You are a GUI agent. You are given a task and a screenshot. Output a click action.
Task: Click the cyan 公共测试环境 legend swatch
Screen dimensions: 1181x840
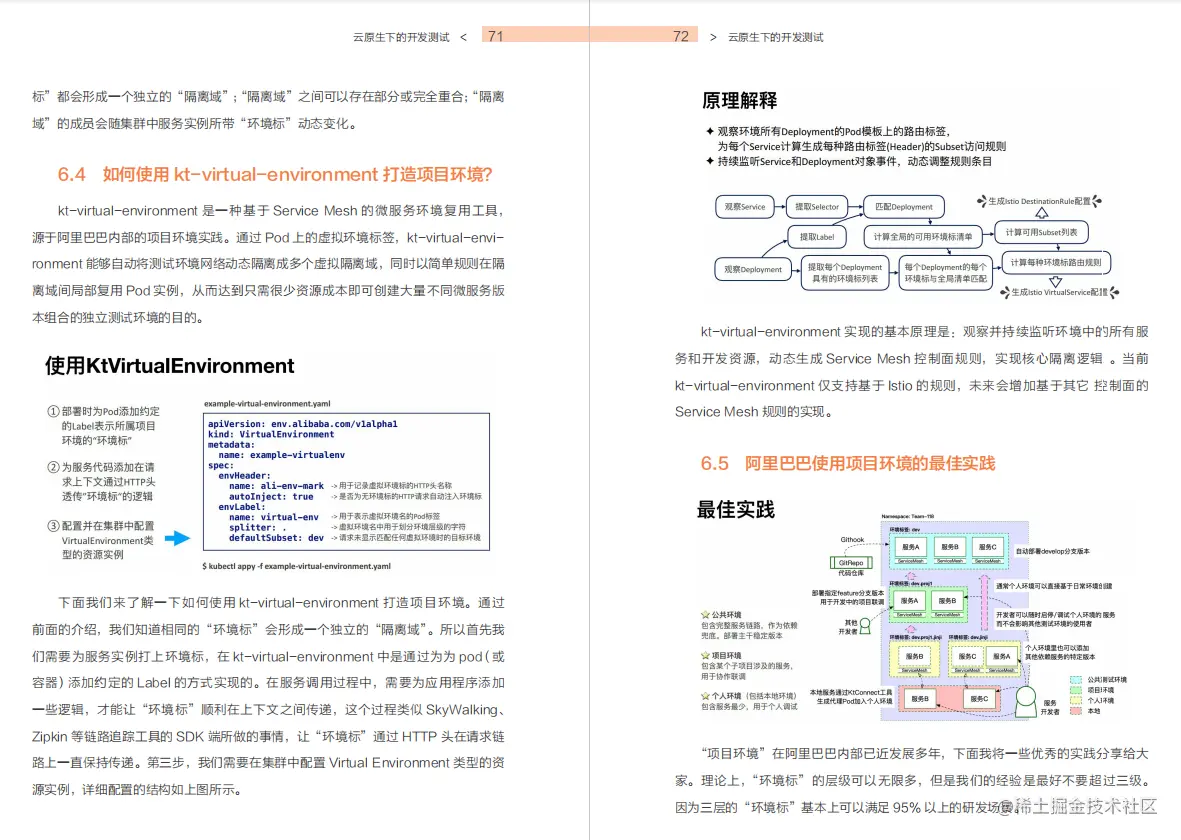click(x=1076, y=680)
